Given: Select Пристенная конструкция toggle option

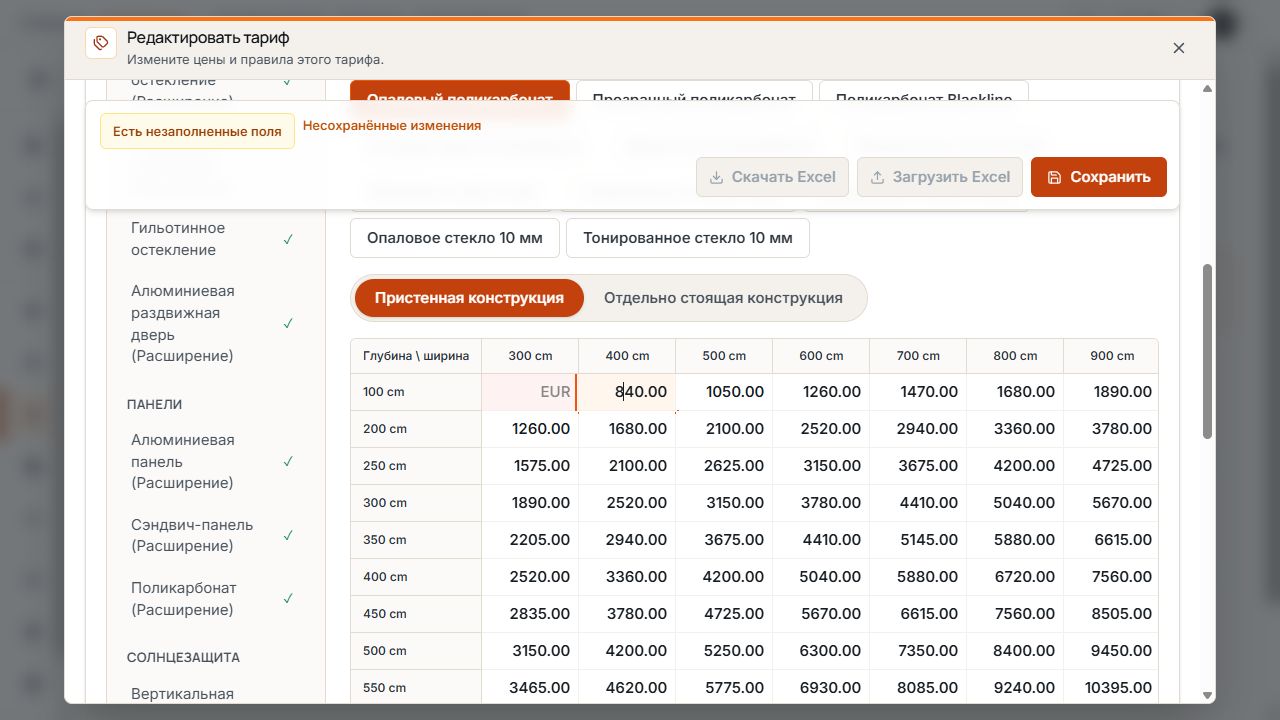Looking at the screenshot, I should coord(469,298).
